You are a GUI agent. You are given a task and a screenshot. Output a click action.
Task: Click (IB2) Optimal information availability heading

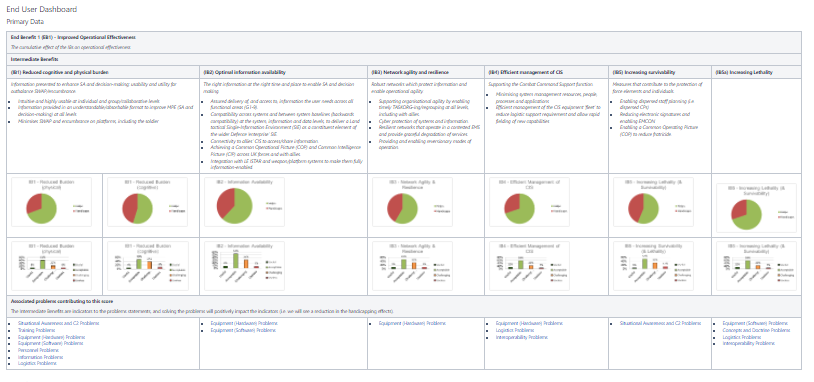(244, 72)
